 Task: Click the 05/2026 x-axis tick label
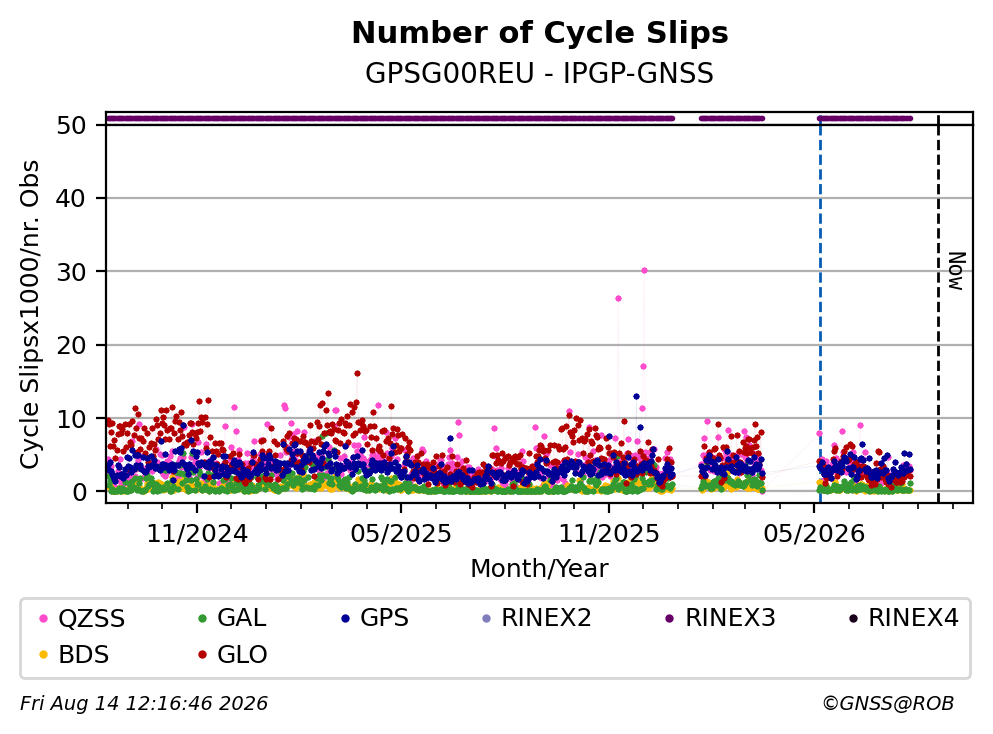814,535
